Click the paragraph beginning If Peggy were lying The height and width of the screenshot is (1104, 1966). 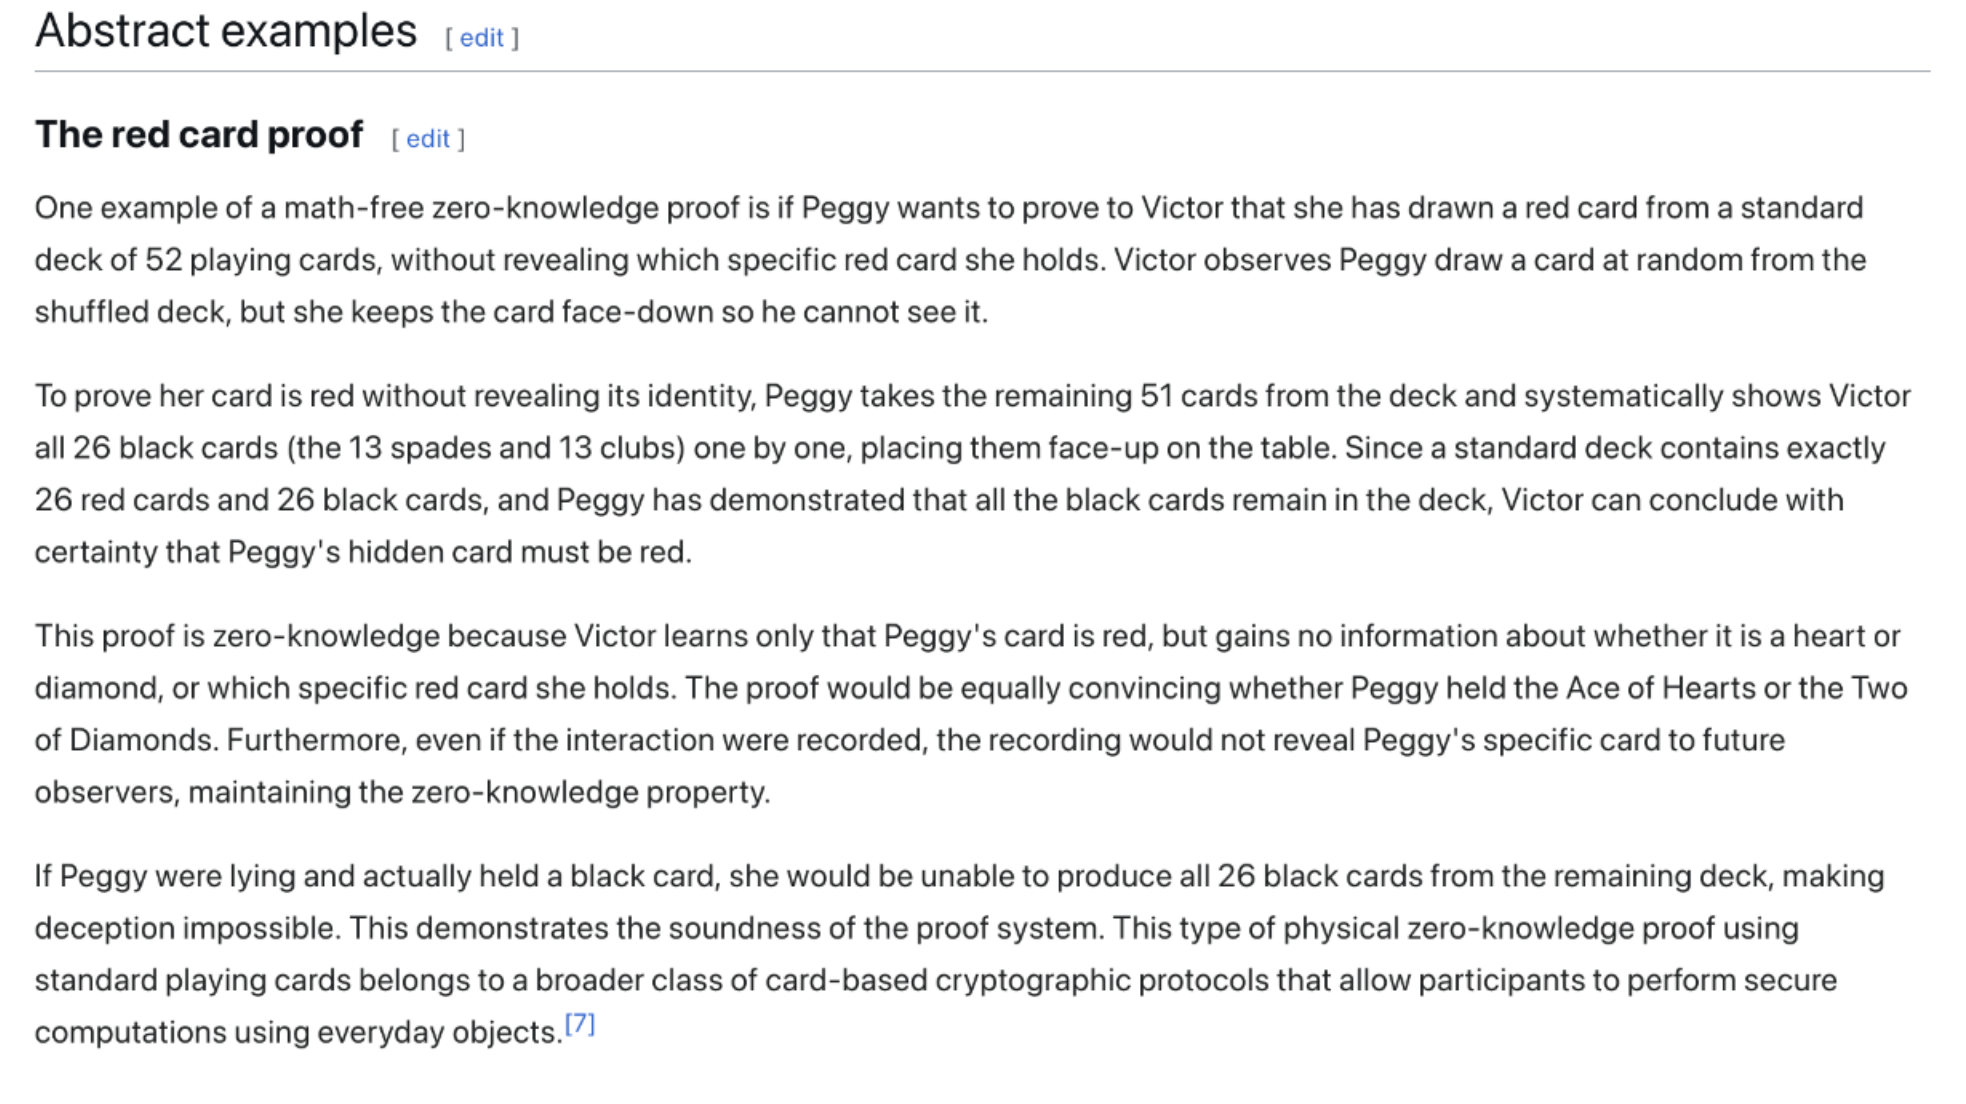[x=960, y=954]
